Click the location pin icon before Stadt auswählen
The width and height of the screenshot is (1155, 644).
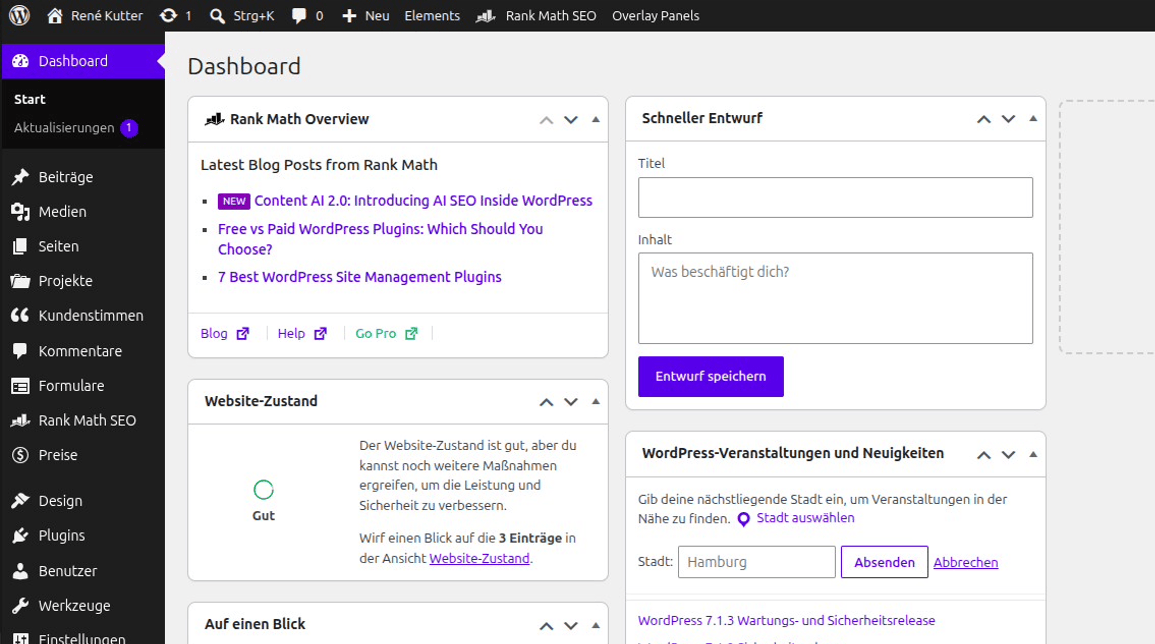[x=744, y=519]
